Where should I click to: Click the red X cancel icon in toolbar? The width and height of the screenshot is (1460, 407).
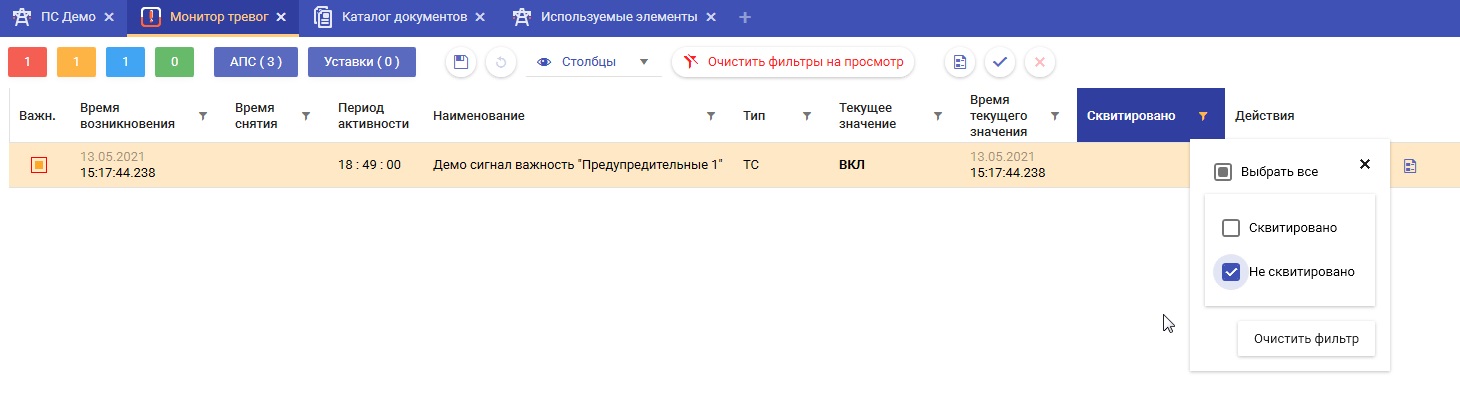[x=1040, y=62]
